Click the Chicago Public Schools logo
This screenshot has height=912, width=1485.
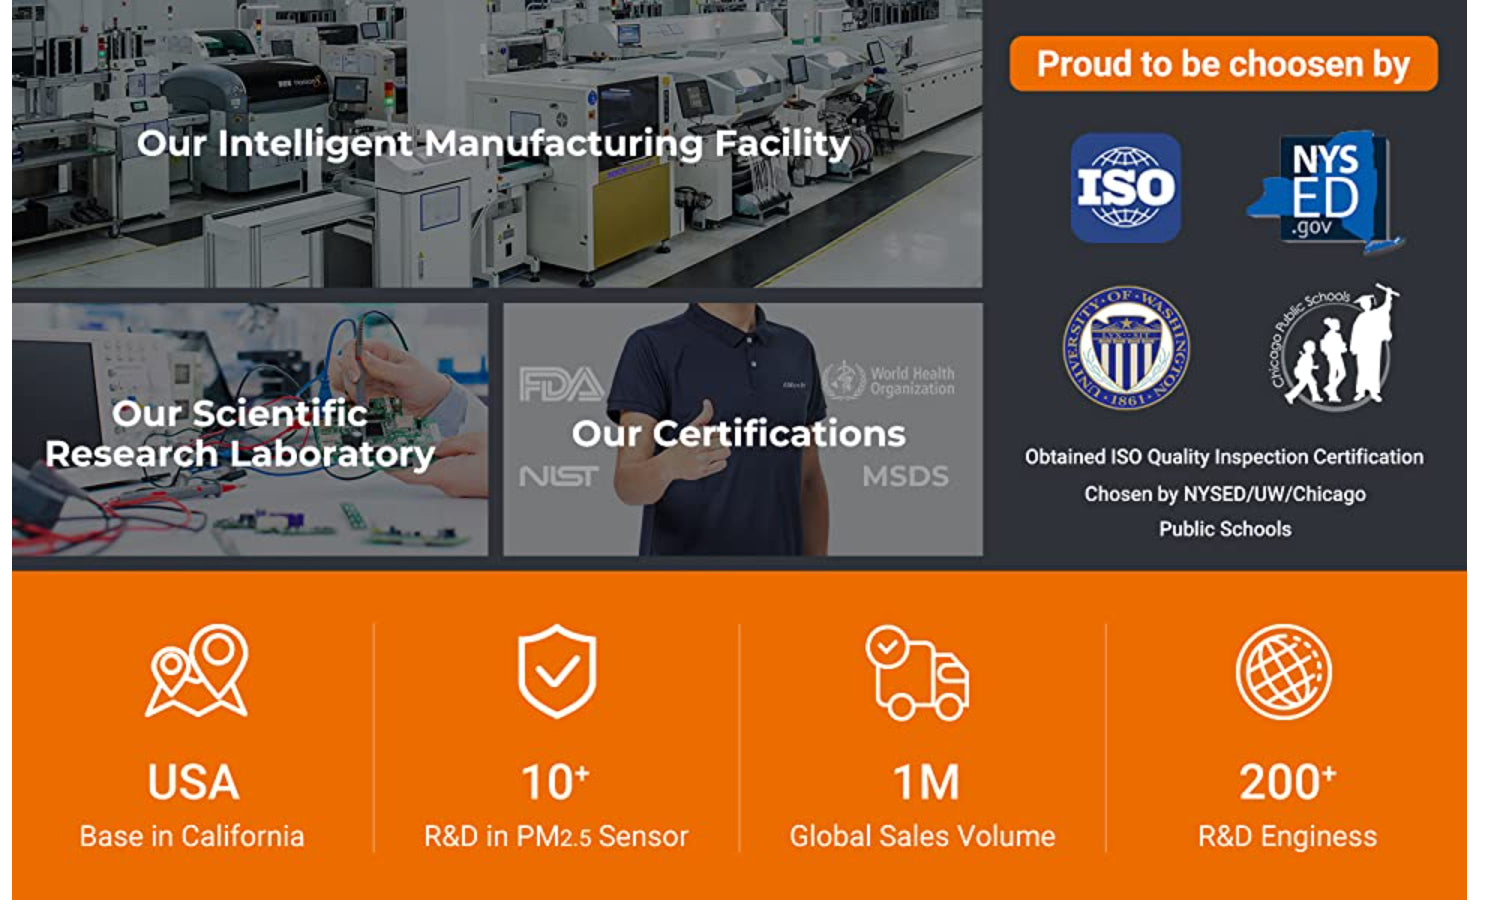click(1334, 345)
